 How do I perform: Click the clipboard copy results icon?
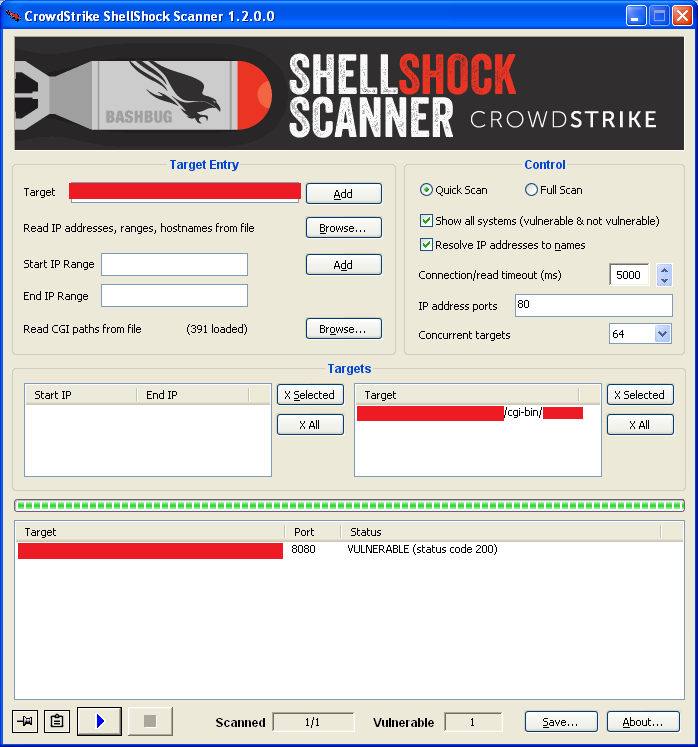[x=57, y=721]
